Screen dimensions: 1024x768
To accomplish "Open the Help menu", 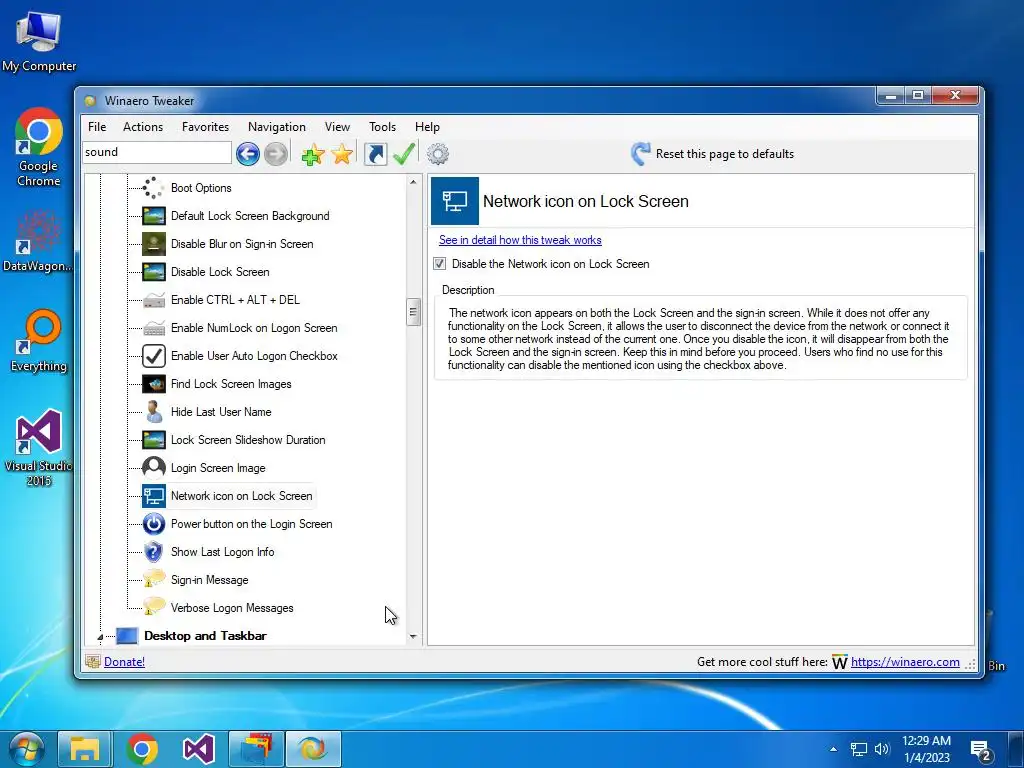I will click(x=427, y=127).
